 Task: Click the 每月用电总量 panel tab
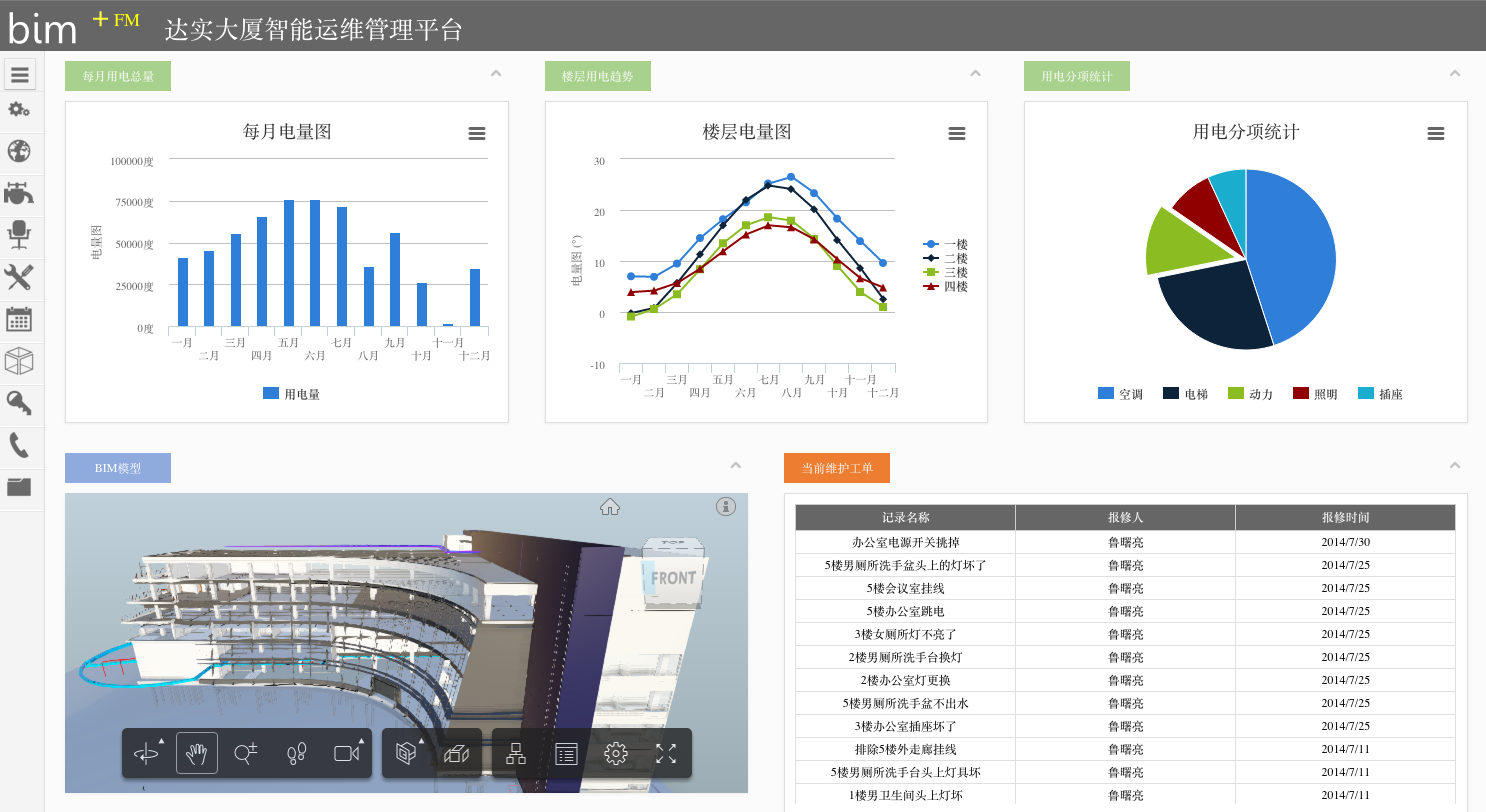(118, 76)
